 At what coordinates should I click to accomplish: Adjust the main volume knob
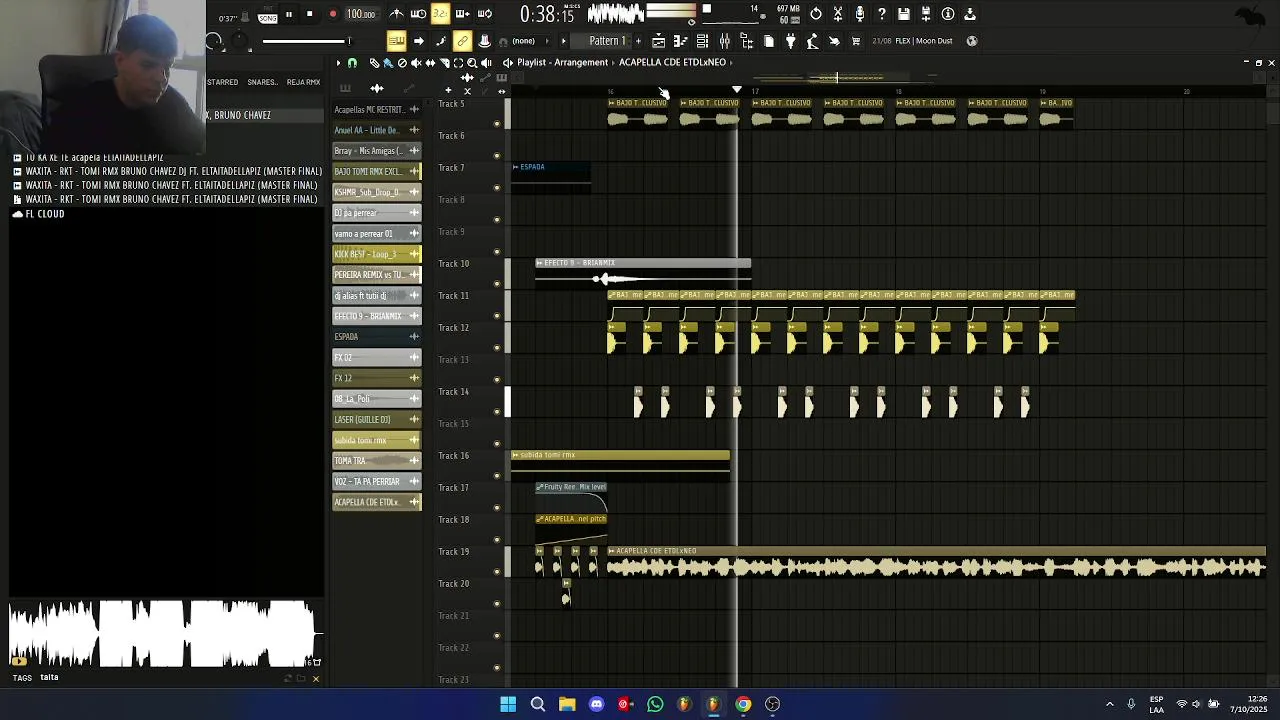pos(213,41)
